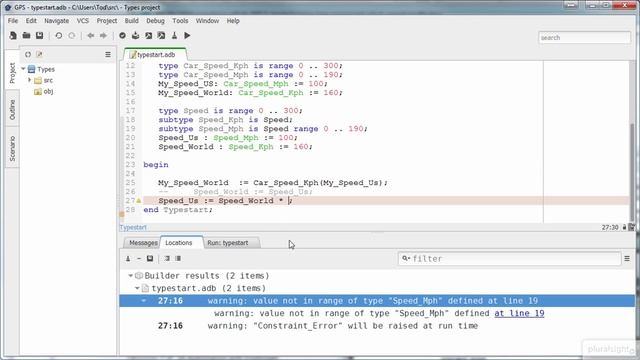
Task: Click the read-write lock icon in status bar
Action: (x=624, y=227)
